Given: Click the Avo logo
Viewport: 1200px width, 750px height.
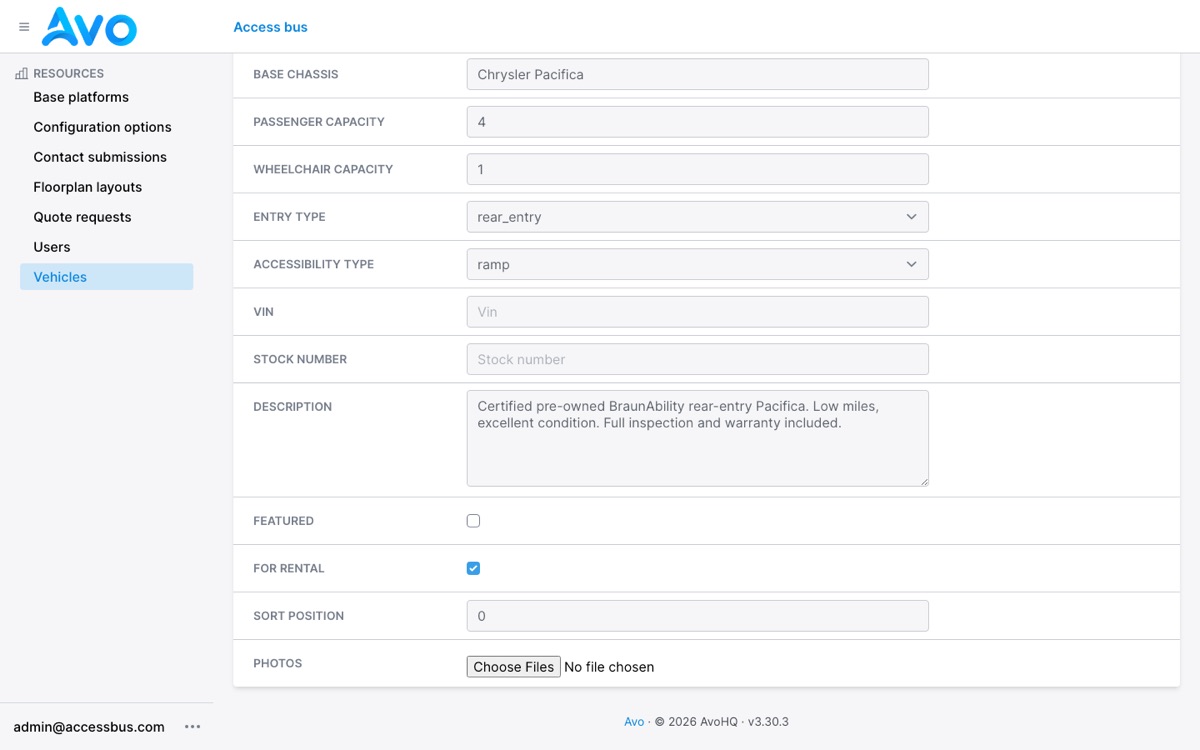Looking at the screenshot, I should pos(89,27).
